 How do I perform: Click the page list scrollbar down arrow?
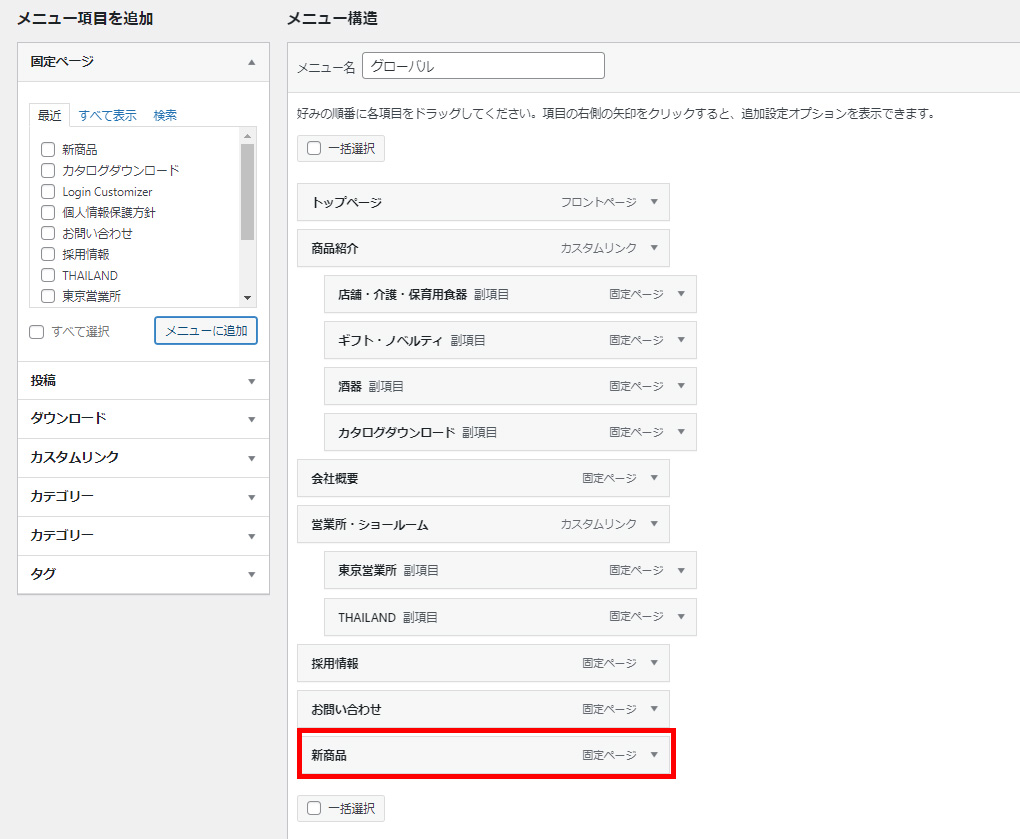[x=247, y=298]
